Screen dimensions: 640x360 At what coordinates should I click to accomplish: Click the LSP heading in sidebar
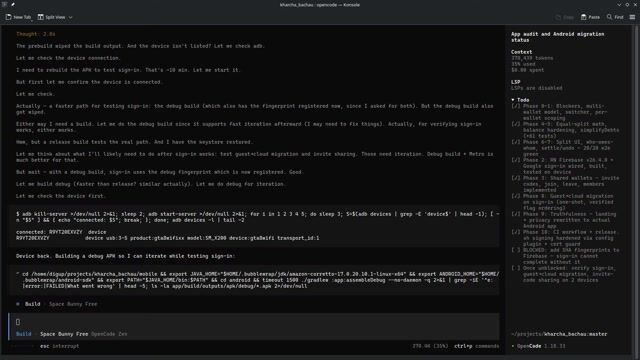click(516, 82)
